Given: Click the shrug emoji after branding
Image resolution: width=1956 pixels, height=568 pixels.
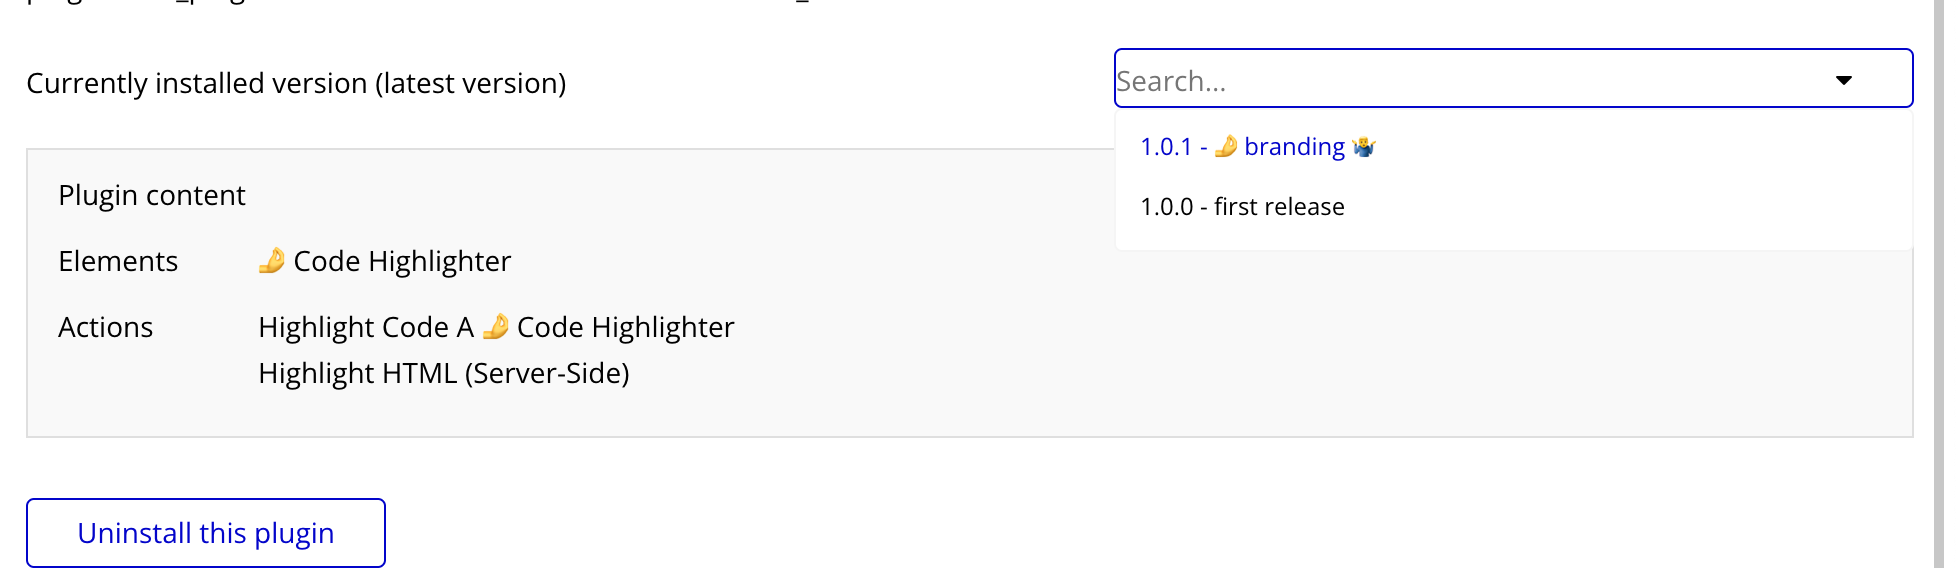Looking at the screenshot, I should click(1364, 147).
